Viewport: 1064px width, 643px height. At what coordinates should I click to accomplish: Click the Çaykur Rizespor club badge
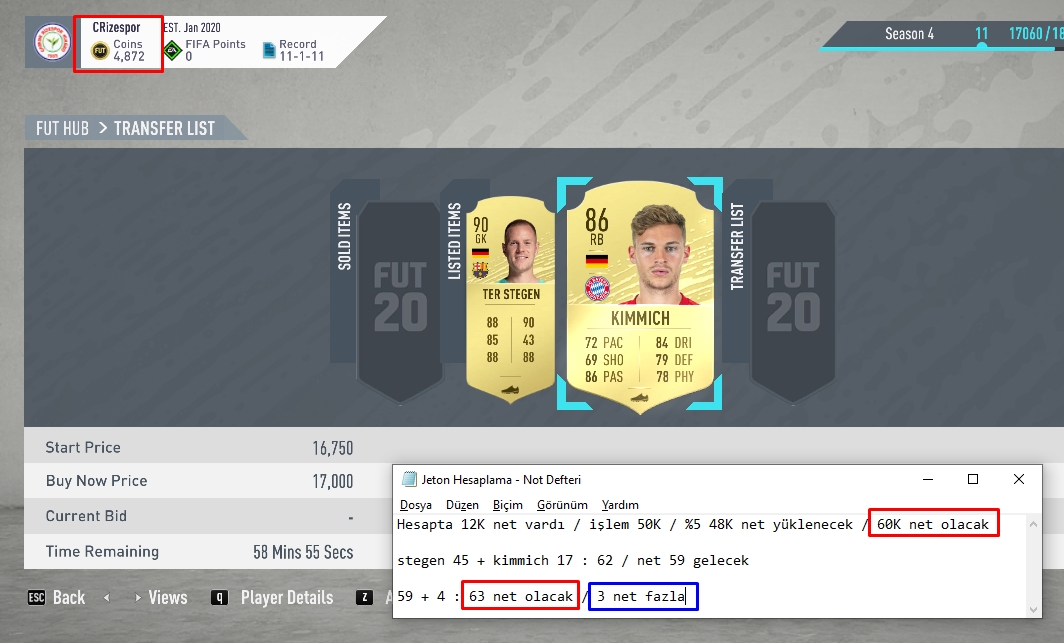click(x=52, y=42)
